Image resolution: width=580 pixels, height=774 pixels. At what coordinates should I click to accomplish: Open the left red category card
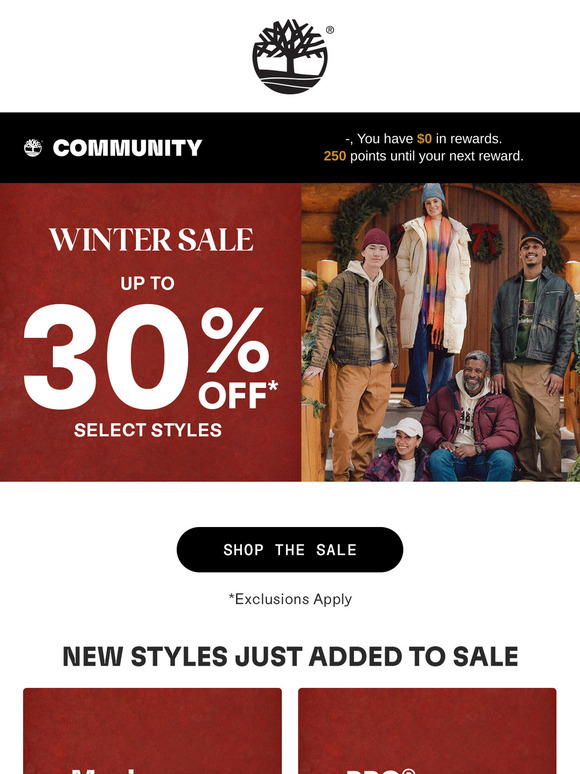tap(153, 731)
